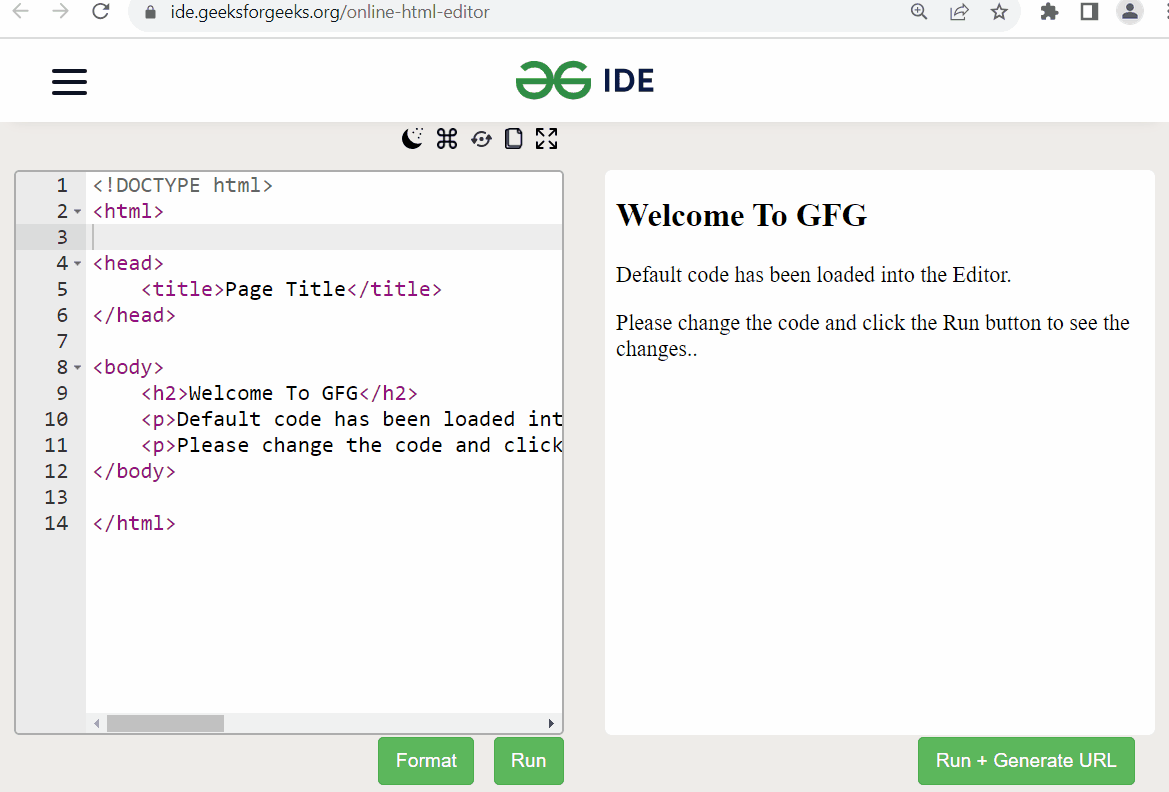Click Run + Generate URL

click(1026, 760)
